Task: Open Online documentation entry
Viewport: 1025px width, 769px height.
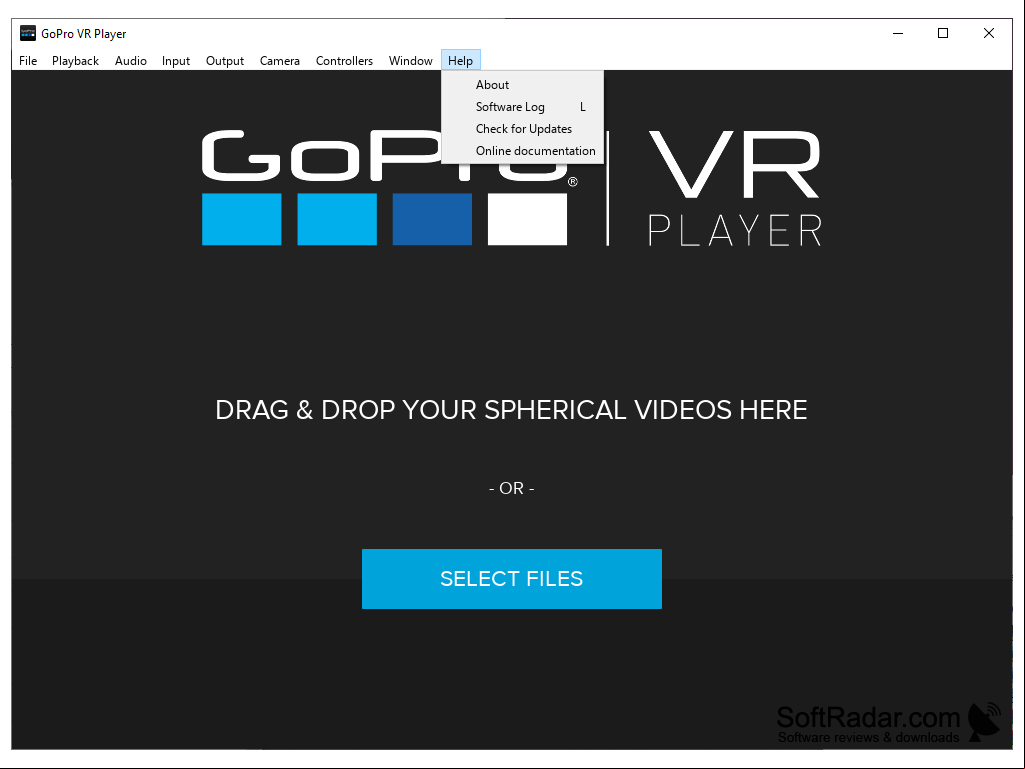Action: click(522, 151)
